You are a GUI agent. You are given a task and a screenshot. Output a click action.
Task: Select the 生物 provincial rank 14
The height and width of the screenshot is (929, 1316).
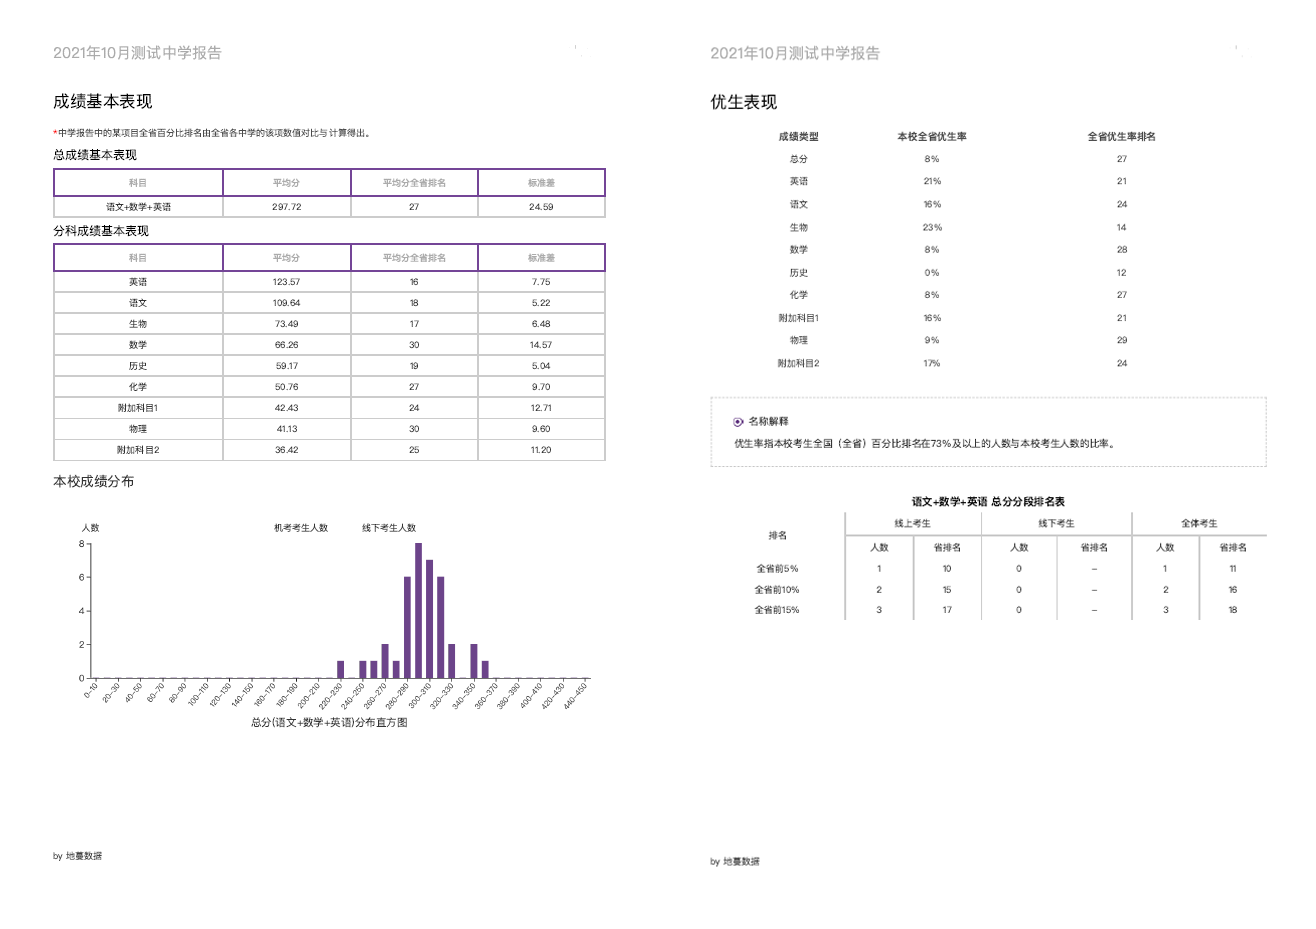coord(1122,228)
